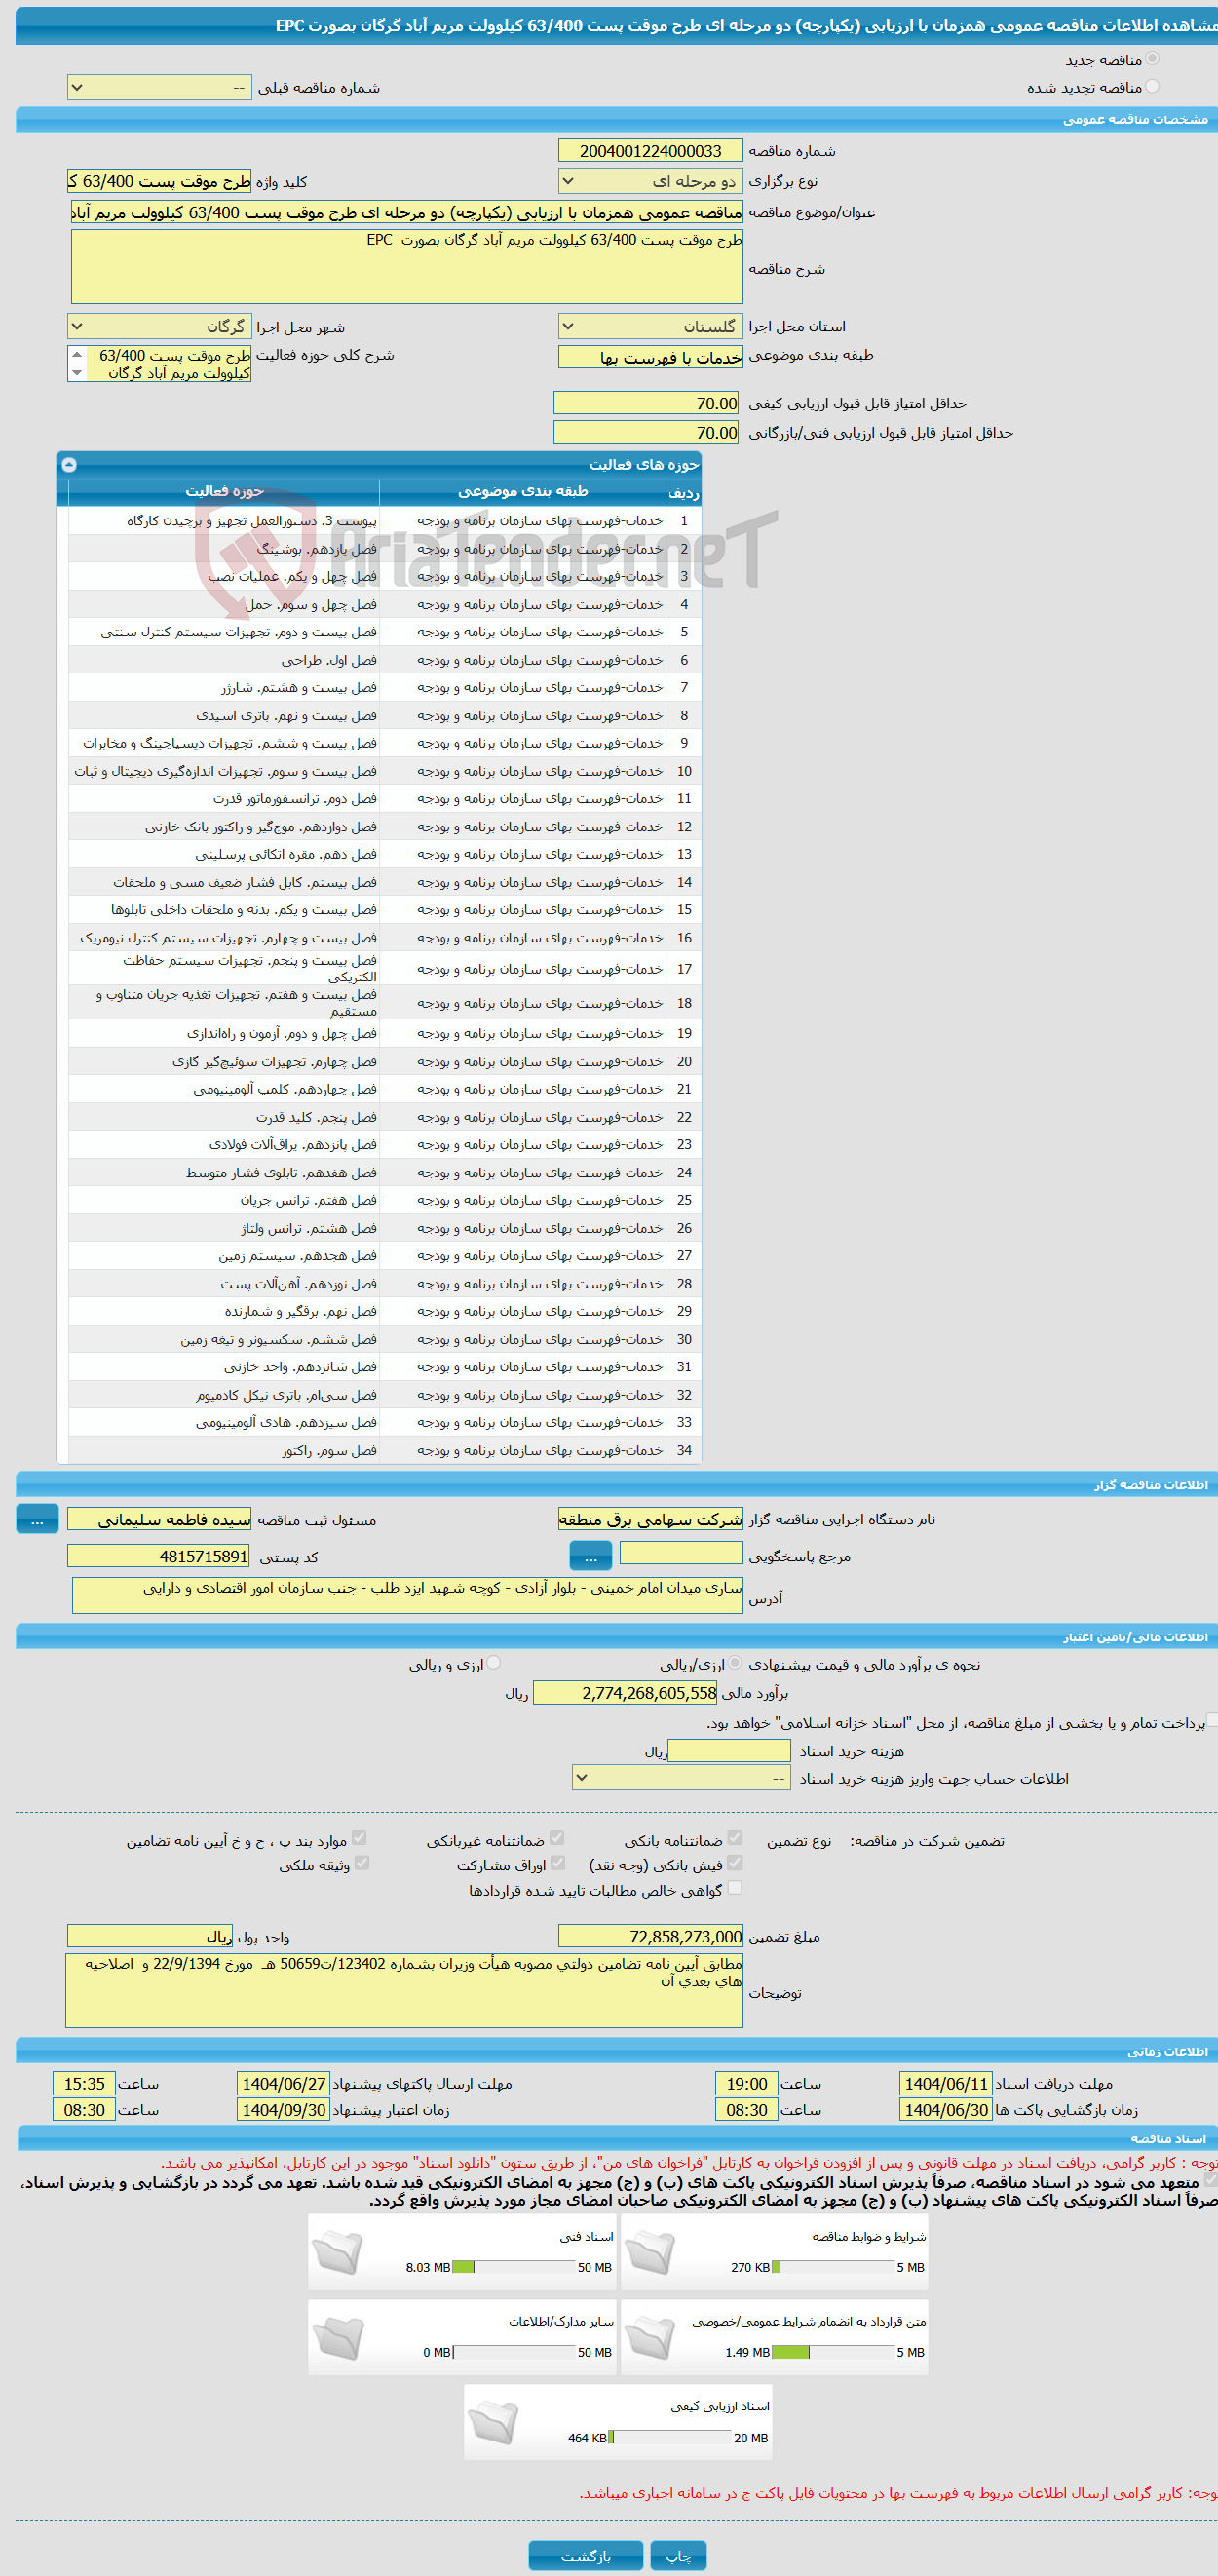Image resolution: width=1218 pixels, height=2576 pixels.
Task: Click the مبلغ تضمین field
Action: click(x=650, y=1937)
